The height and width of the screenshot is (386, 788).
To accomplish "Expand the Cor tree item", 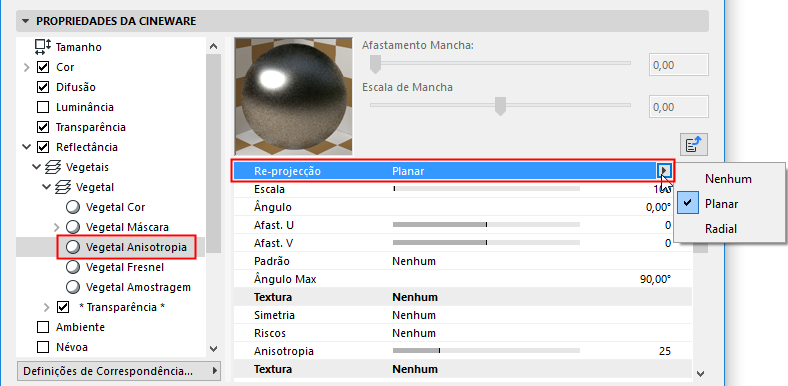I will point(27,67).
